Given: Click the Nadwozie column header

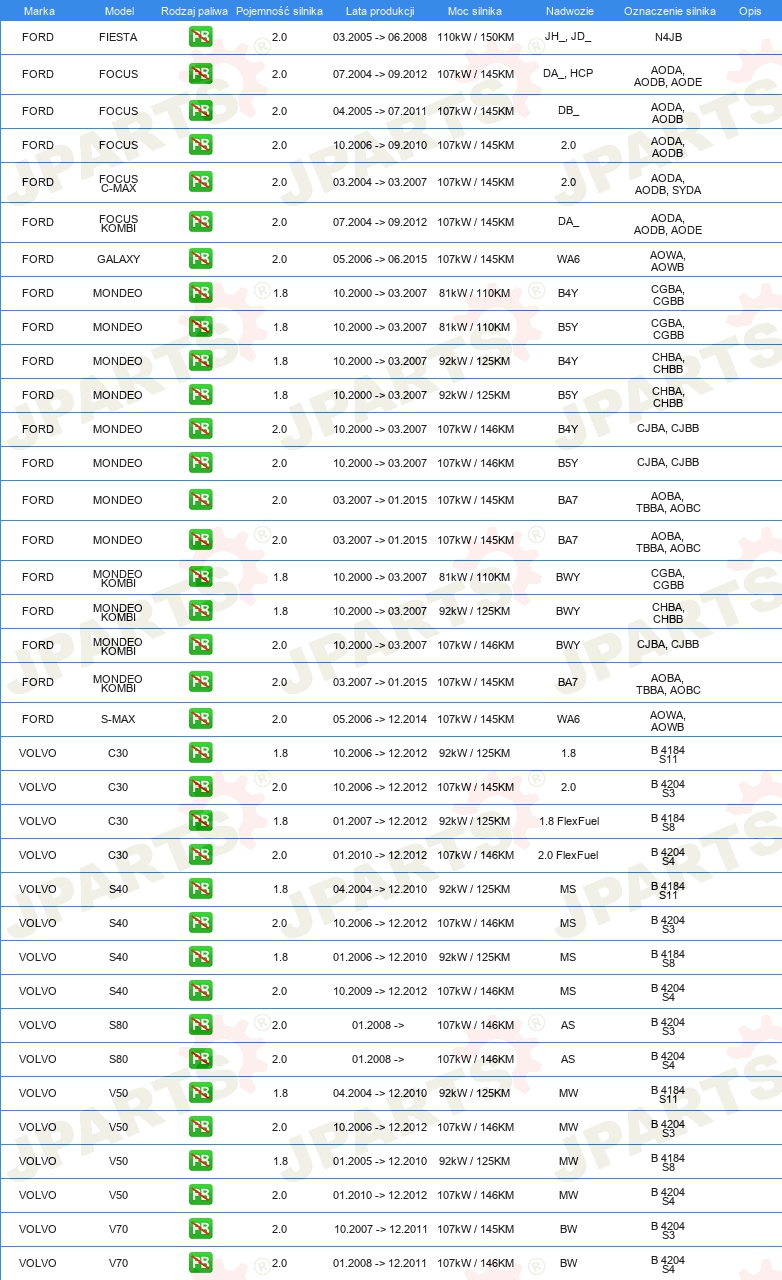Looking at the screenshot, I should click(x=568, y=11).
